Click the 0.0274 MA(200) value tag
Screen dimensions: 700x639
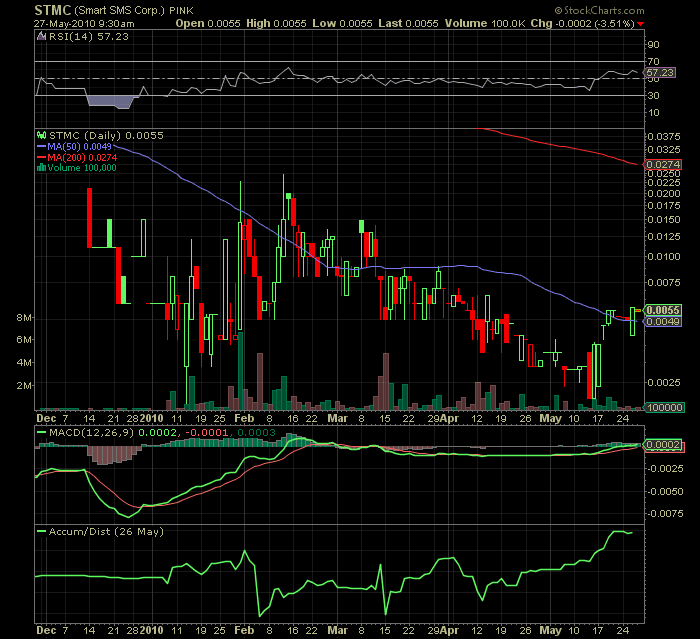coord(664,164)
